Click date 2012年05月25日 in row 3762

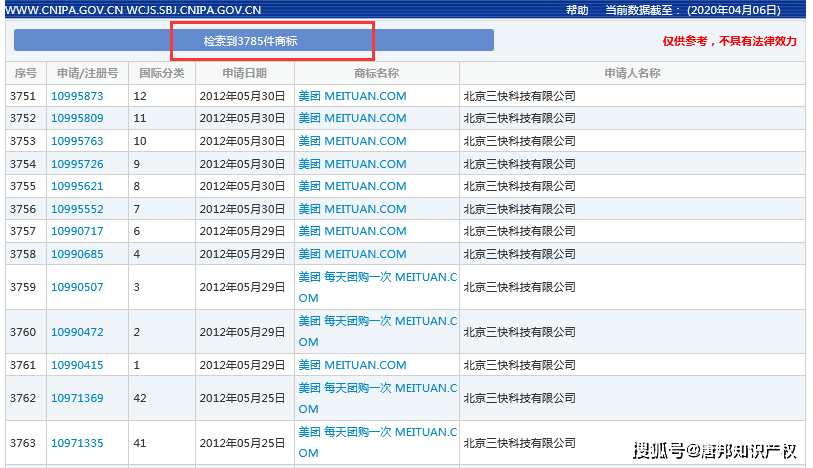pos(242,398)
